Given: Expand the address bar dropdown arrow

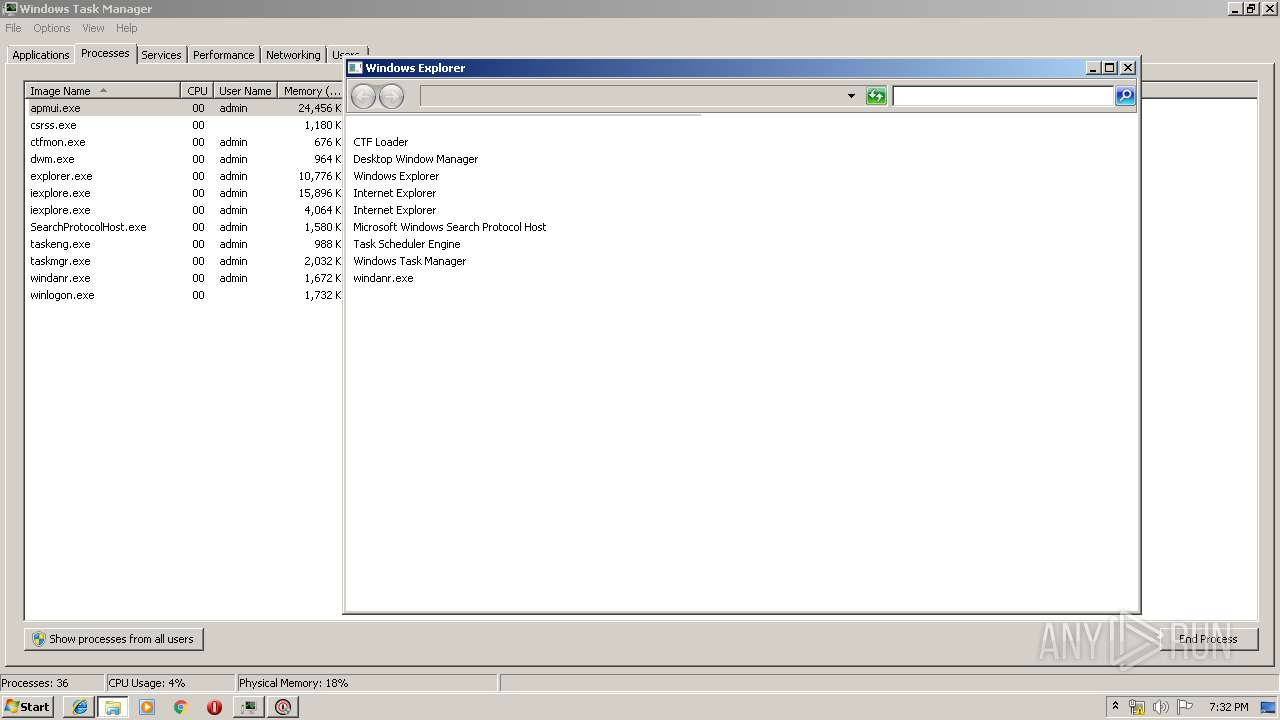Looking at the screenshot, I should coord(851,96).
